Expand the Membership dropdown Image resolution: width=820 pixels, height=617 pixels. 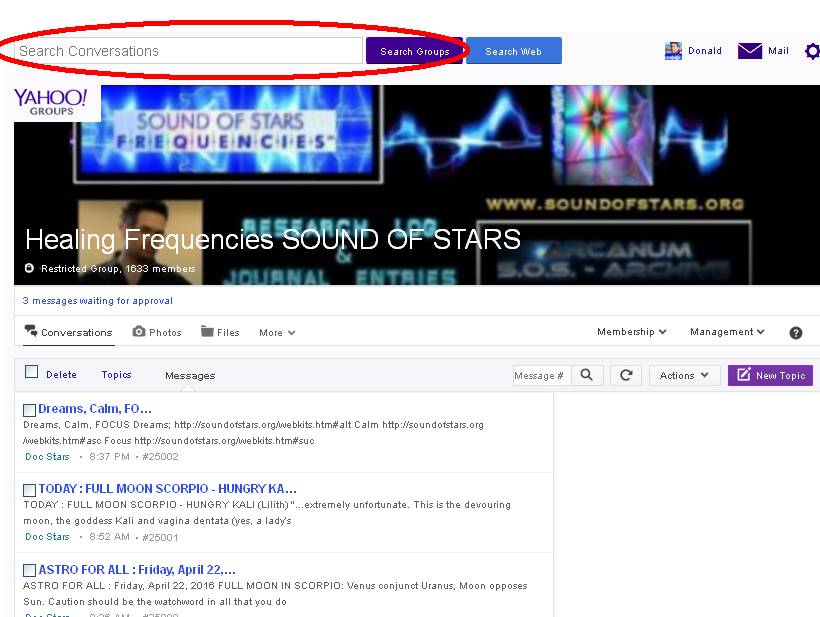[631, 332]
